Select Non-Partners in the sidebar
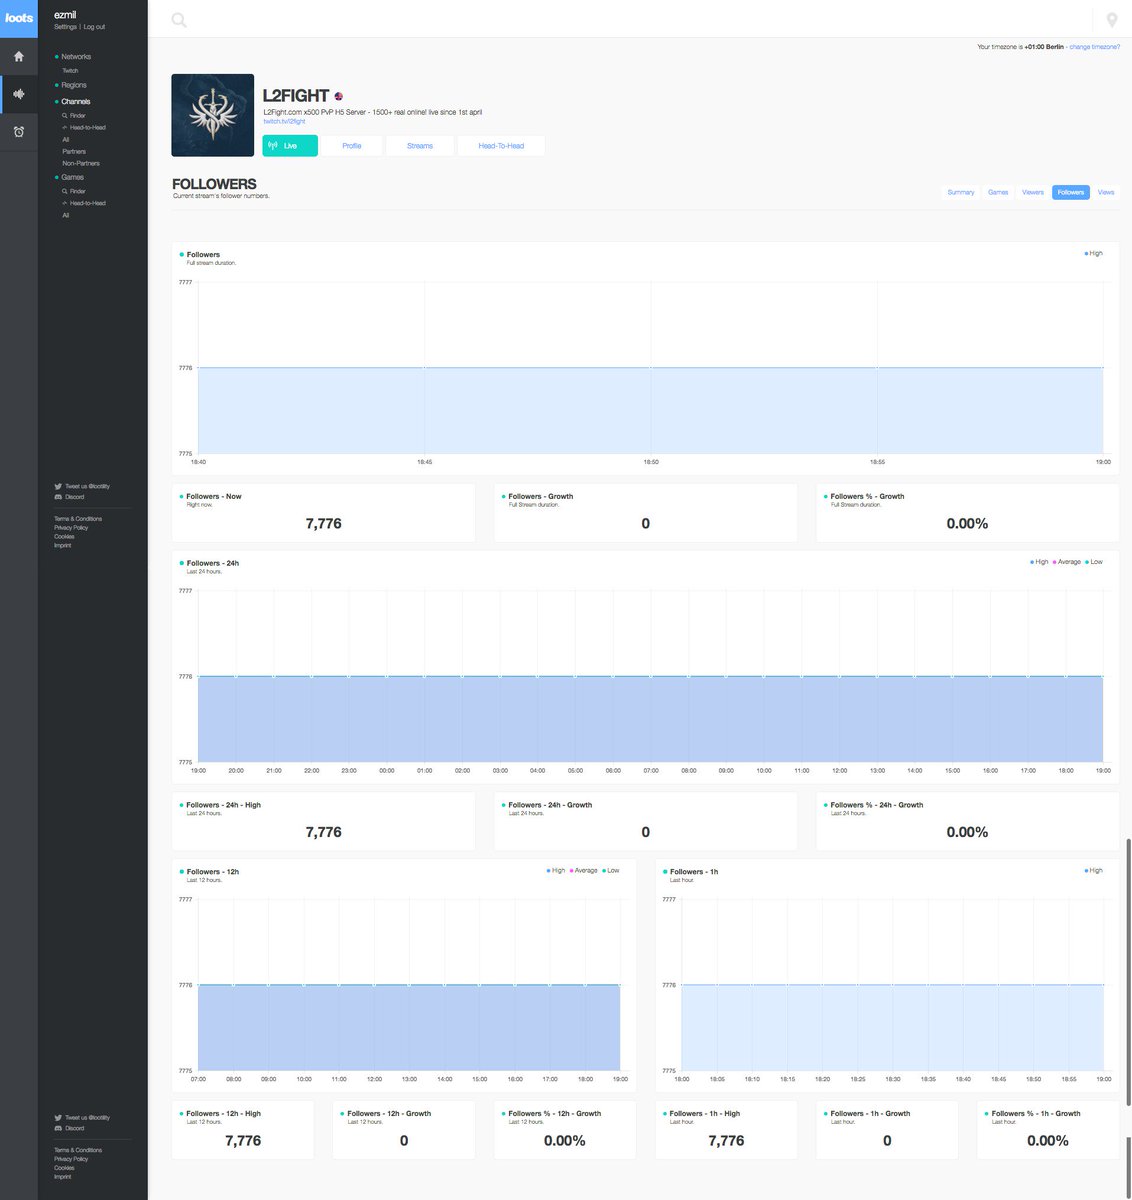Viewport: 1132px width, 1200px height. click(81, 163)
